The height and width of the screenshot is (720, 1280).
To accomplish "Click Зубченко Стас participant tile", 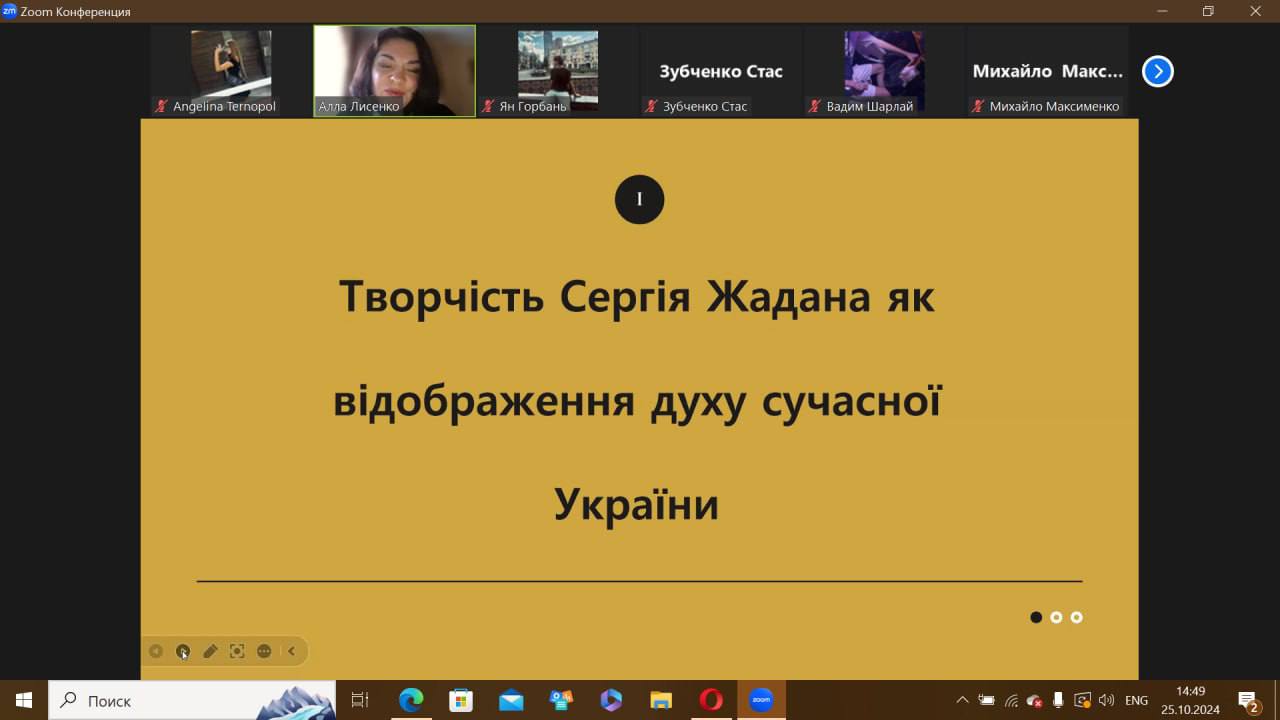I will [720, 71].
